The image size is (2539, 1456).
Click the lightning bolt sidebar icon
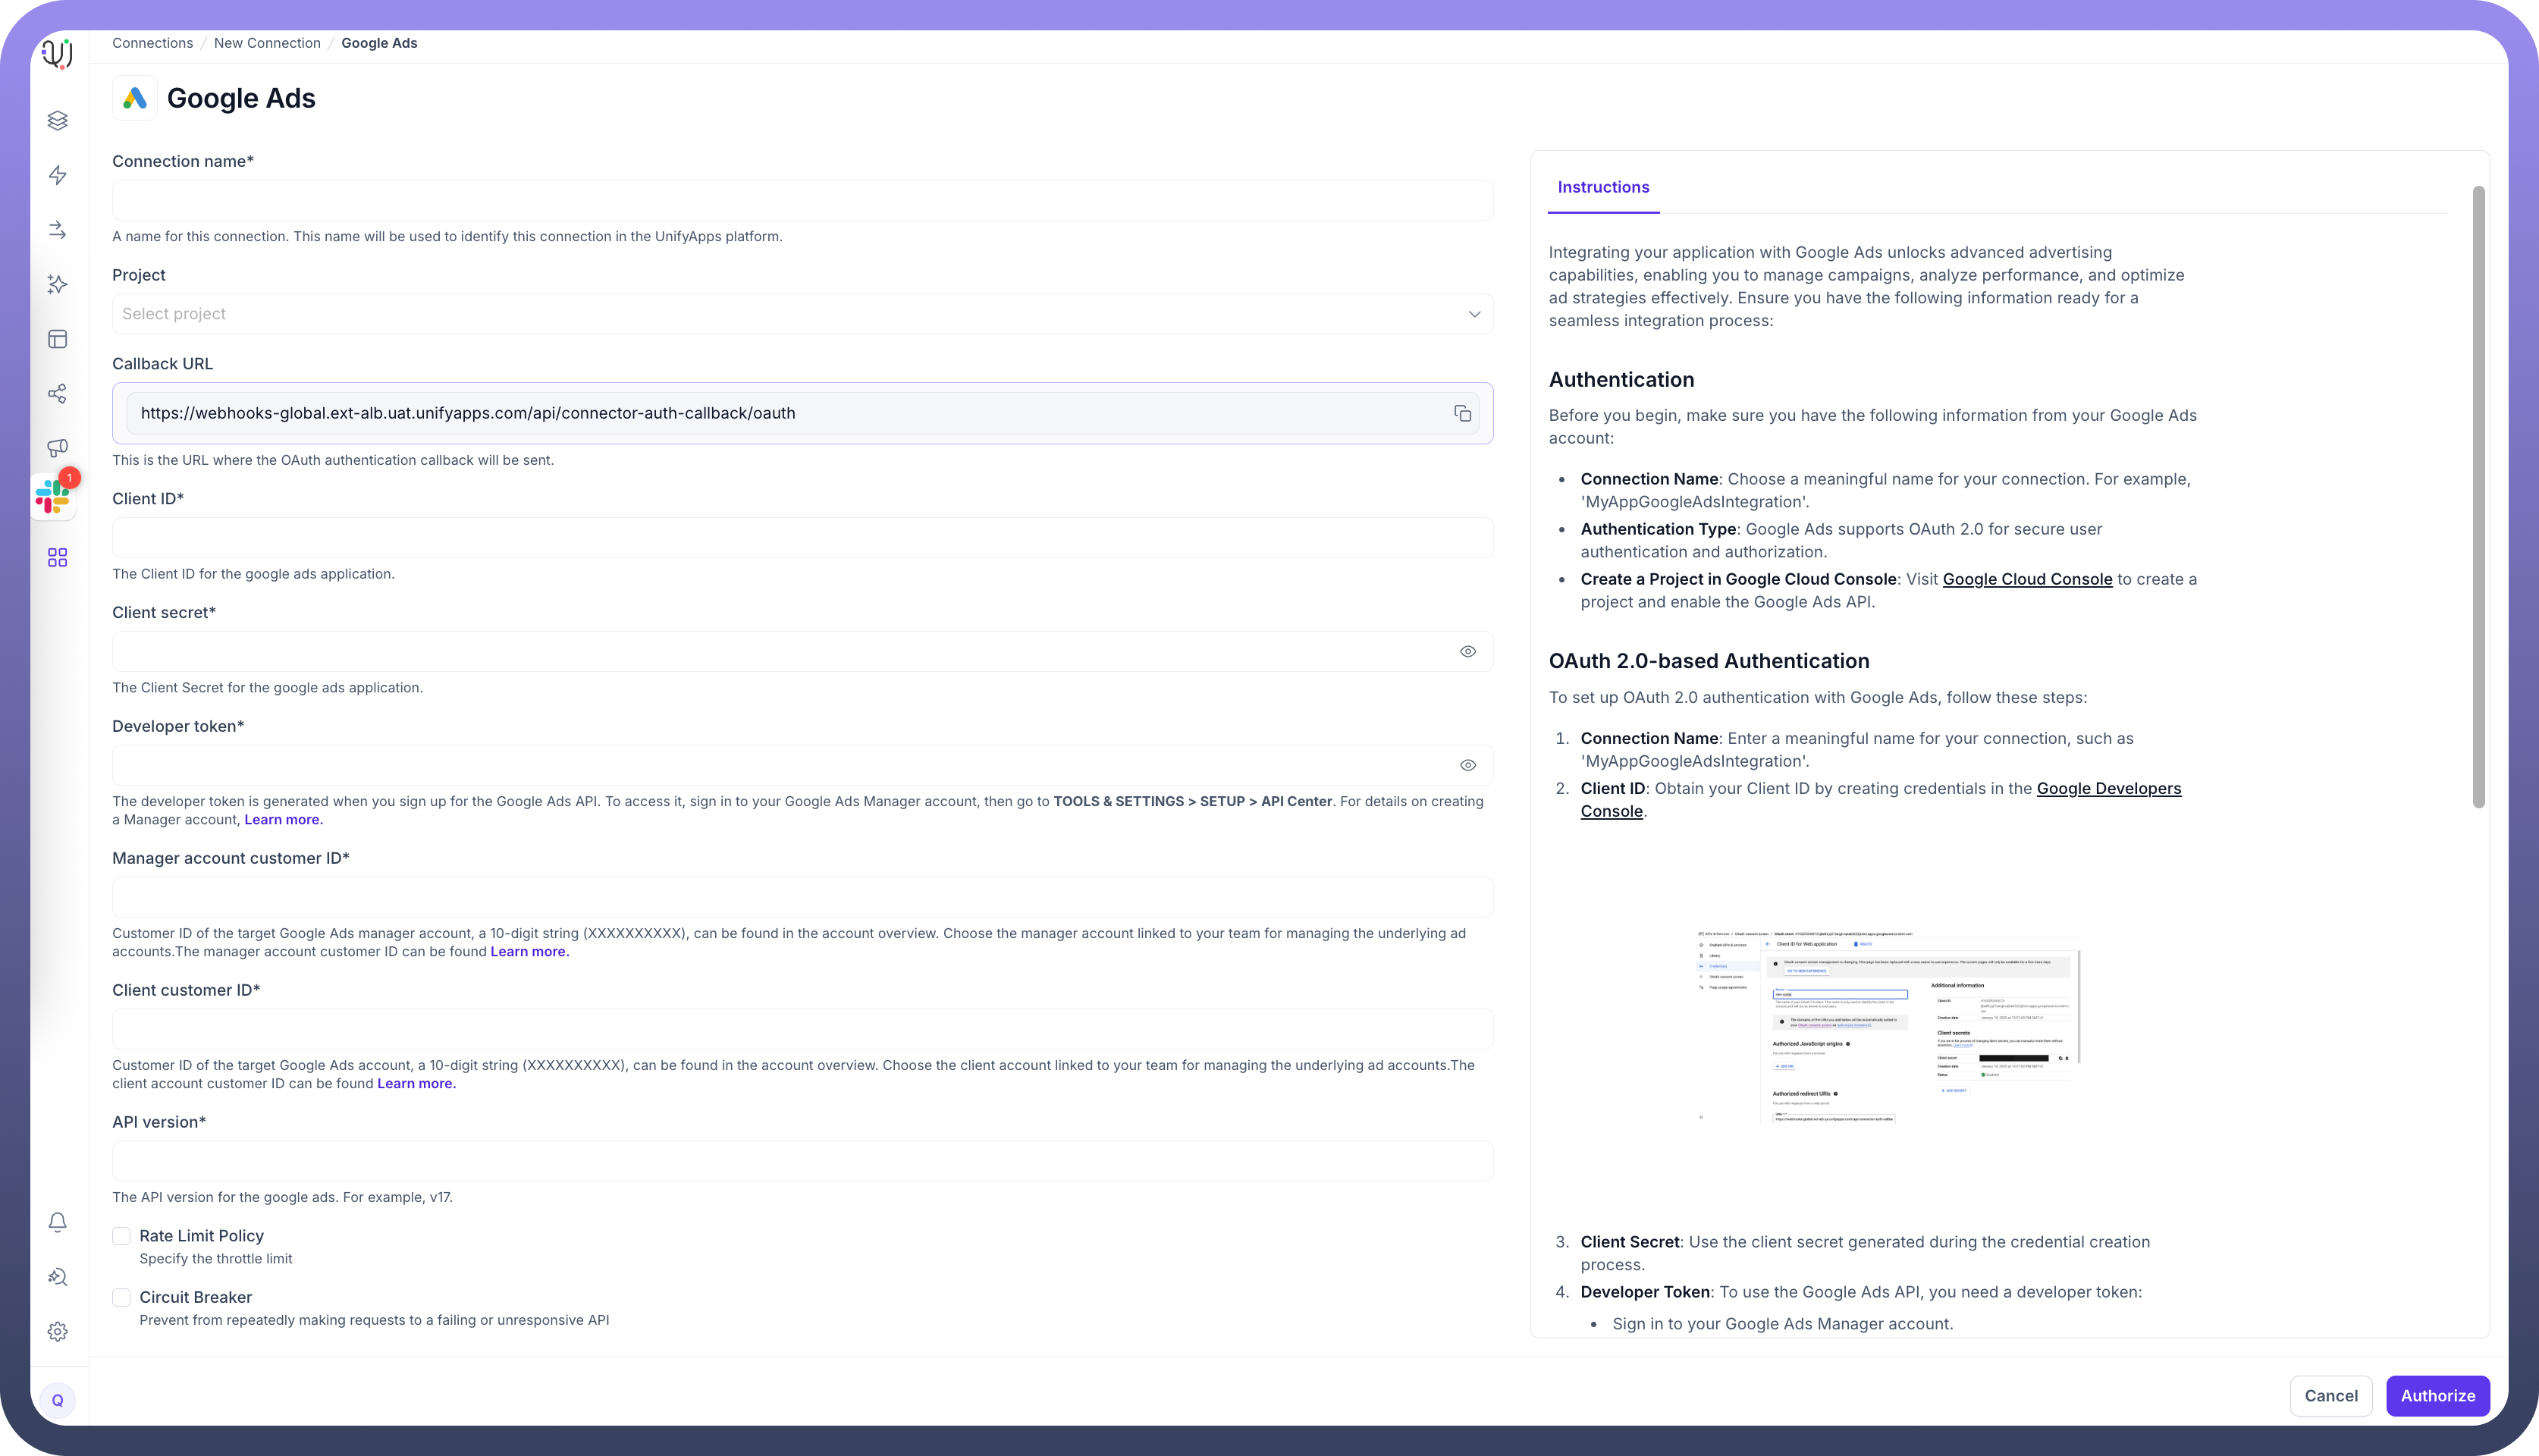coord(58,175)
